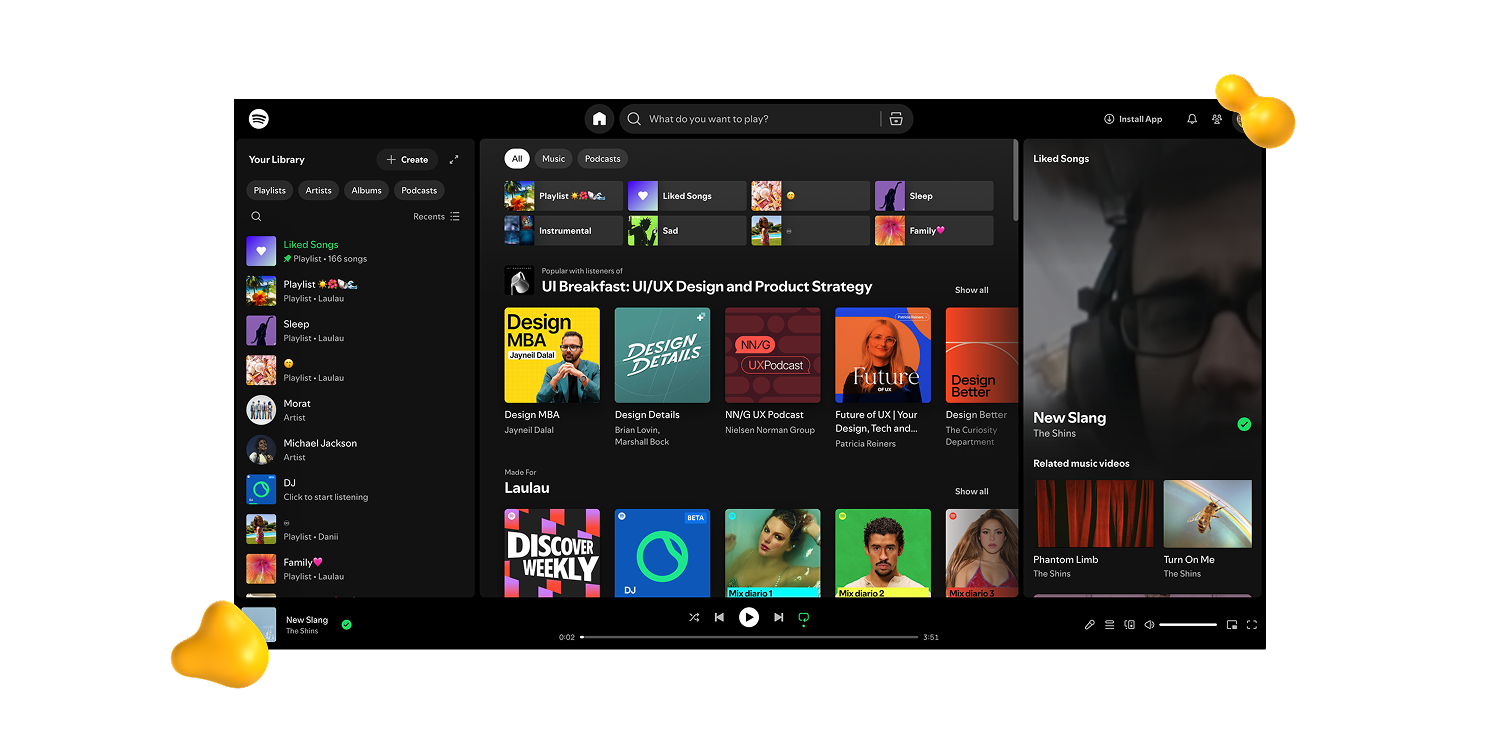
Task: Open the Design MBA podcast card
Action: [552, 372]
